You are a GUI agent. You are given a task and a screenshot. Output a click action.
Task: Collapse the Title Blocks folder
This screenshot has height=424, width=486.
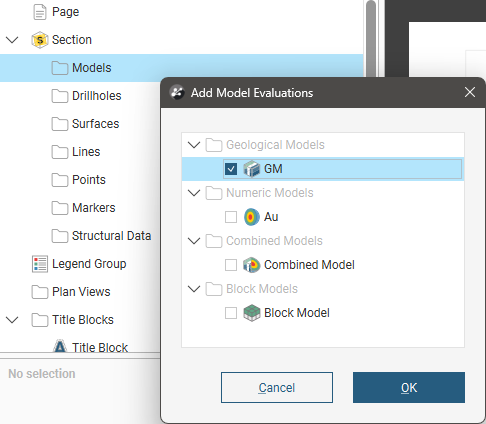click(x=12, y=320)
